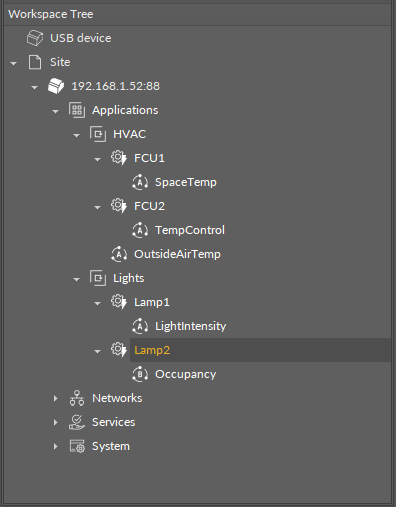Click the Networks topology icon
The image size is (396, 507).
77,398
